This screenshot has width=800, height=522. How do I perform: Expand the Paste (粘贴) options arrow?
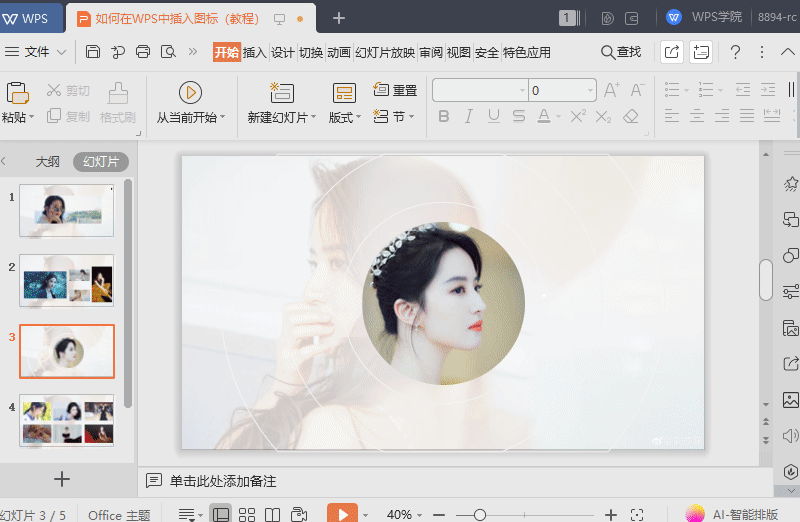32,117
